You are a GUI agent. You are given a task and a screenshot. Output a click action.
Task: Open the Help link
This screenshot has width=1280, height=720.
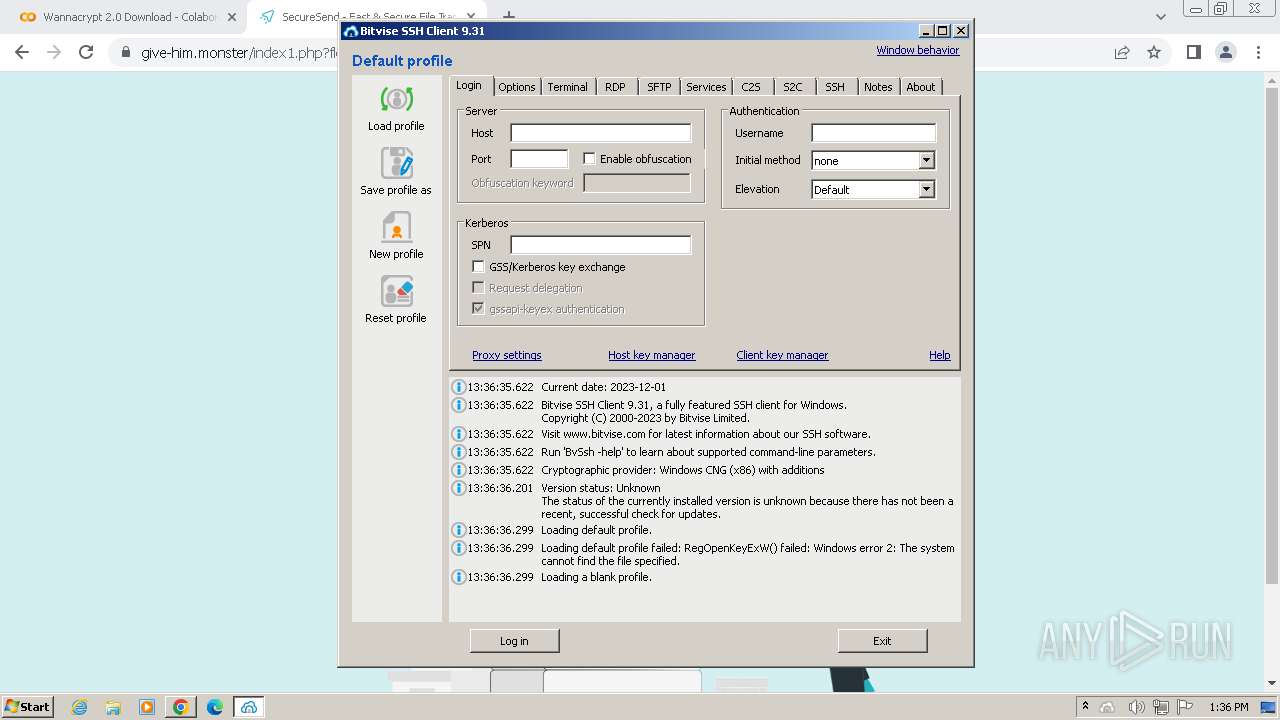[939, 355]
